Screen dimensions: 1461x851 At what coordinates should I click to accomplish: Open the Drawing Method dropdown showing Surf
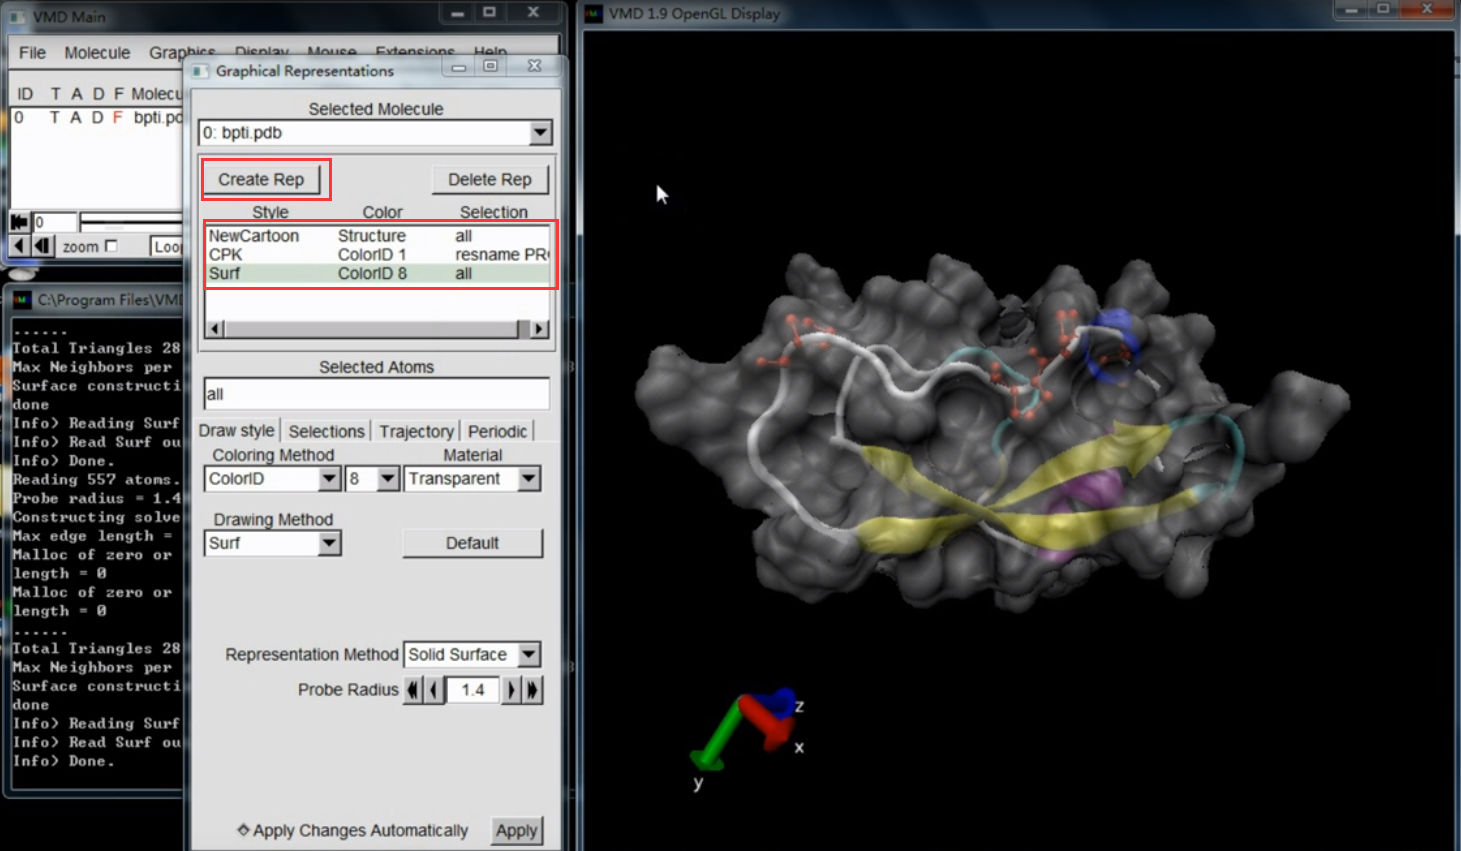pyautogui.click(x=328, y=543)
